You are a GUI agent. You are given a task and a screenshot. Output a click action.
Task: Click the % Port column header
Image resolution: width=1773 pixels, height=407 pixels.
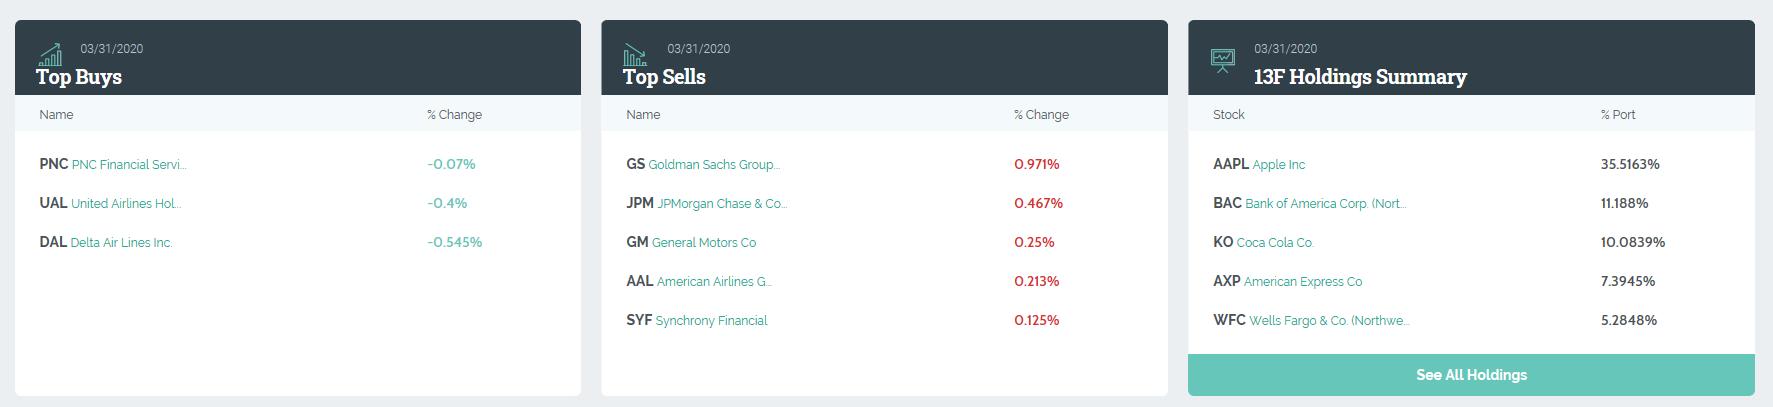1618,115
